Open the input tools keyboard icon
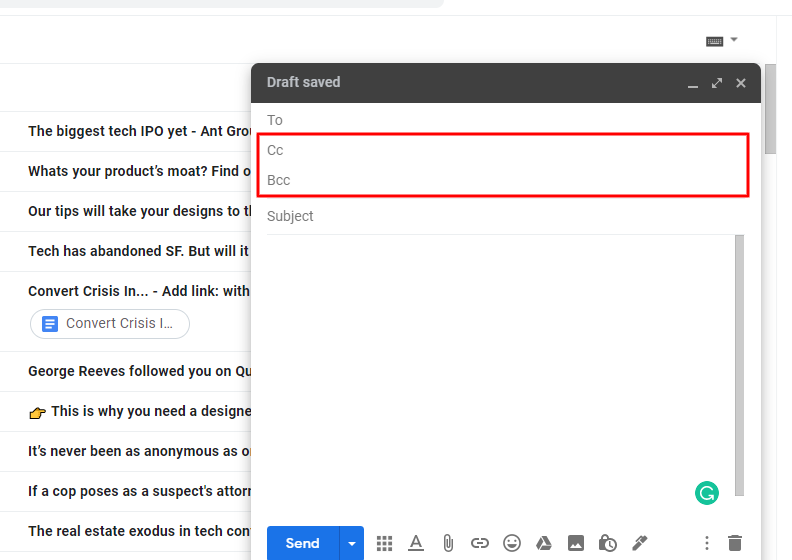Viewport: 792px width, 560px height. coord(714,41)
